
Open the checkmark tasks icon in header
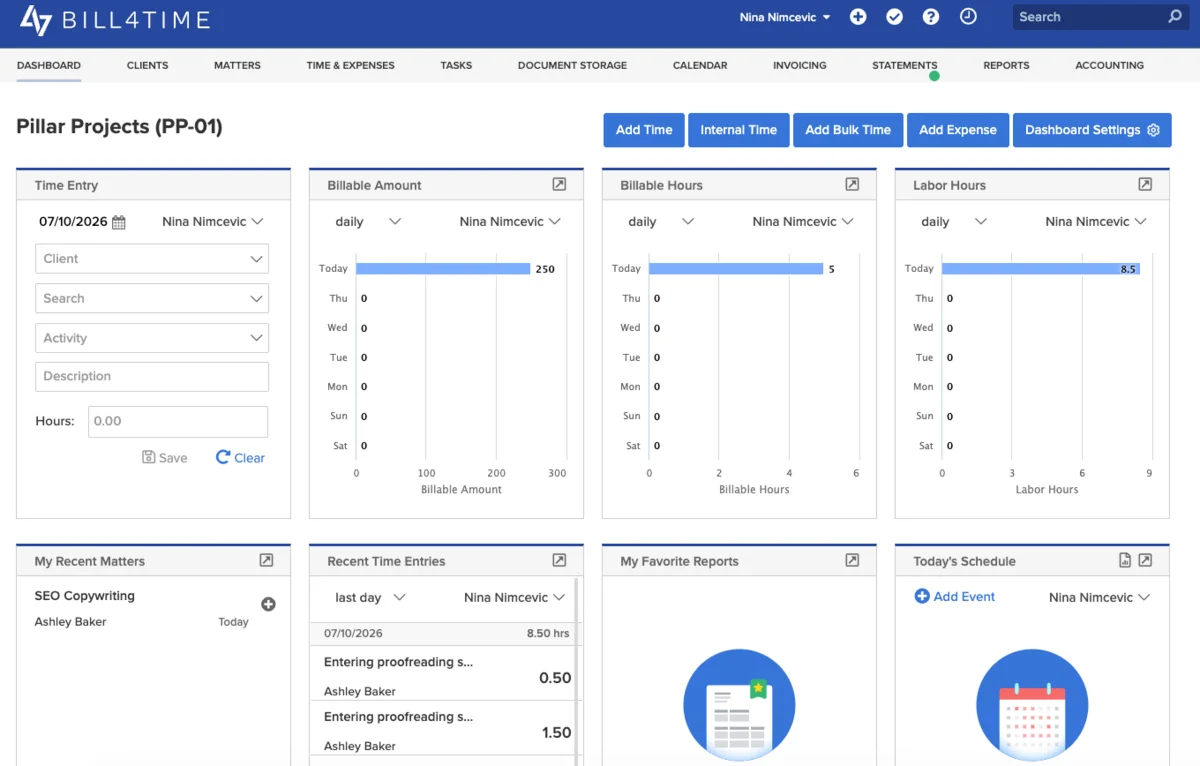(895, 17)
